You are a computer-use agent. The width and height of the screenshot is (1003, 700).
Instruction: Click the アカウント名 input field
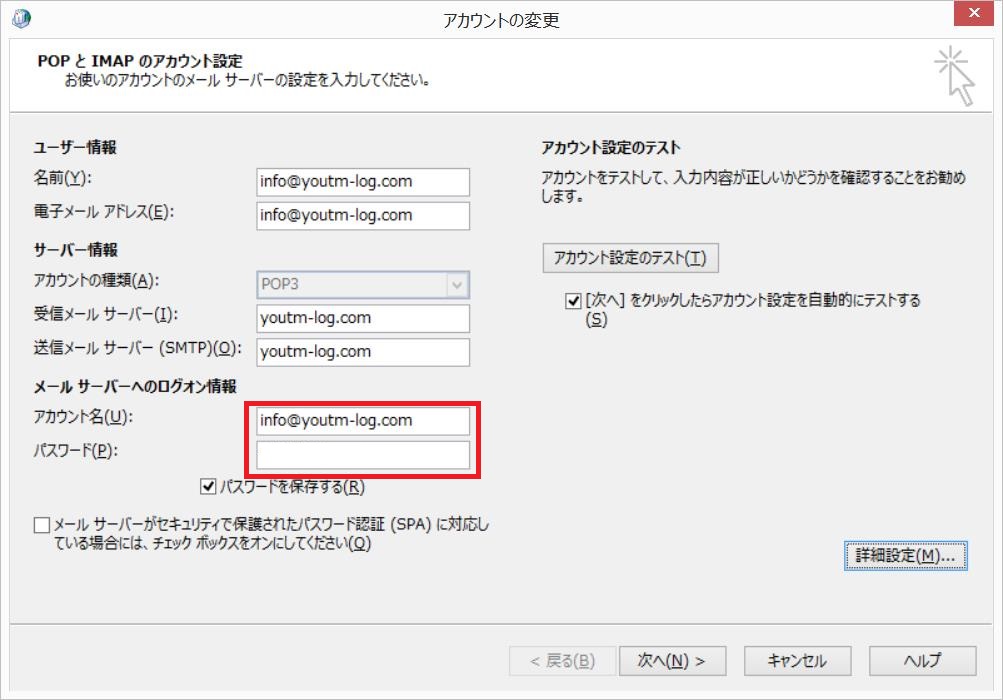click(363, 421)
